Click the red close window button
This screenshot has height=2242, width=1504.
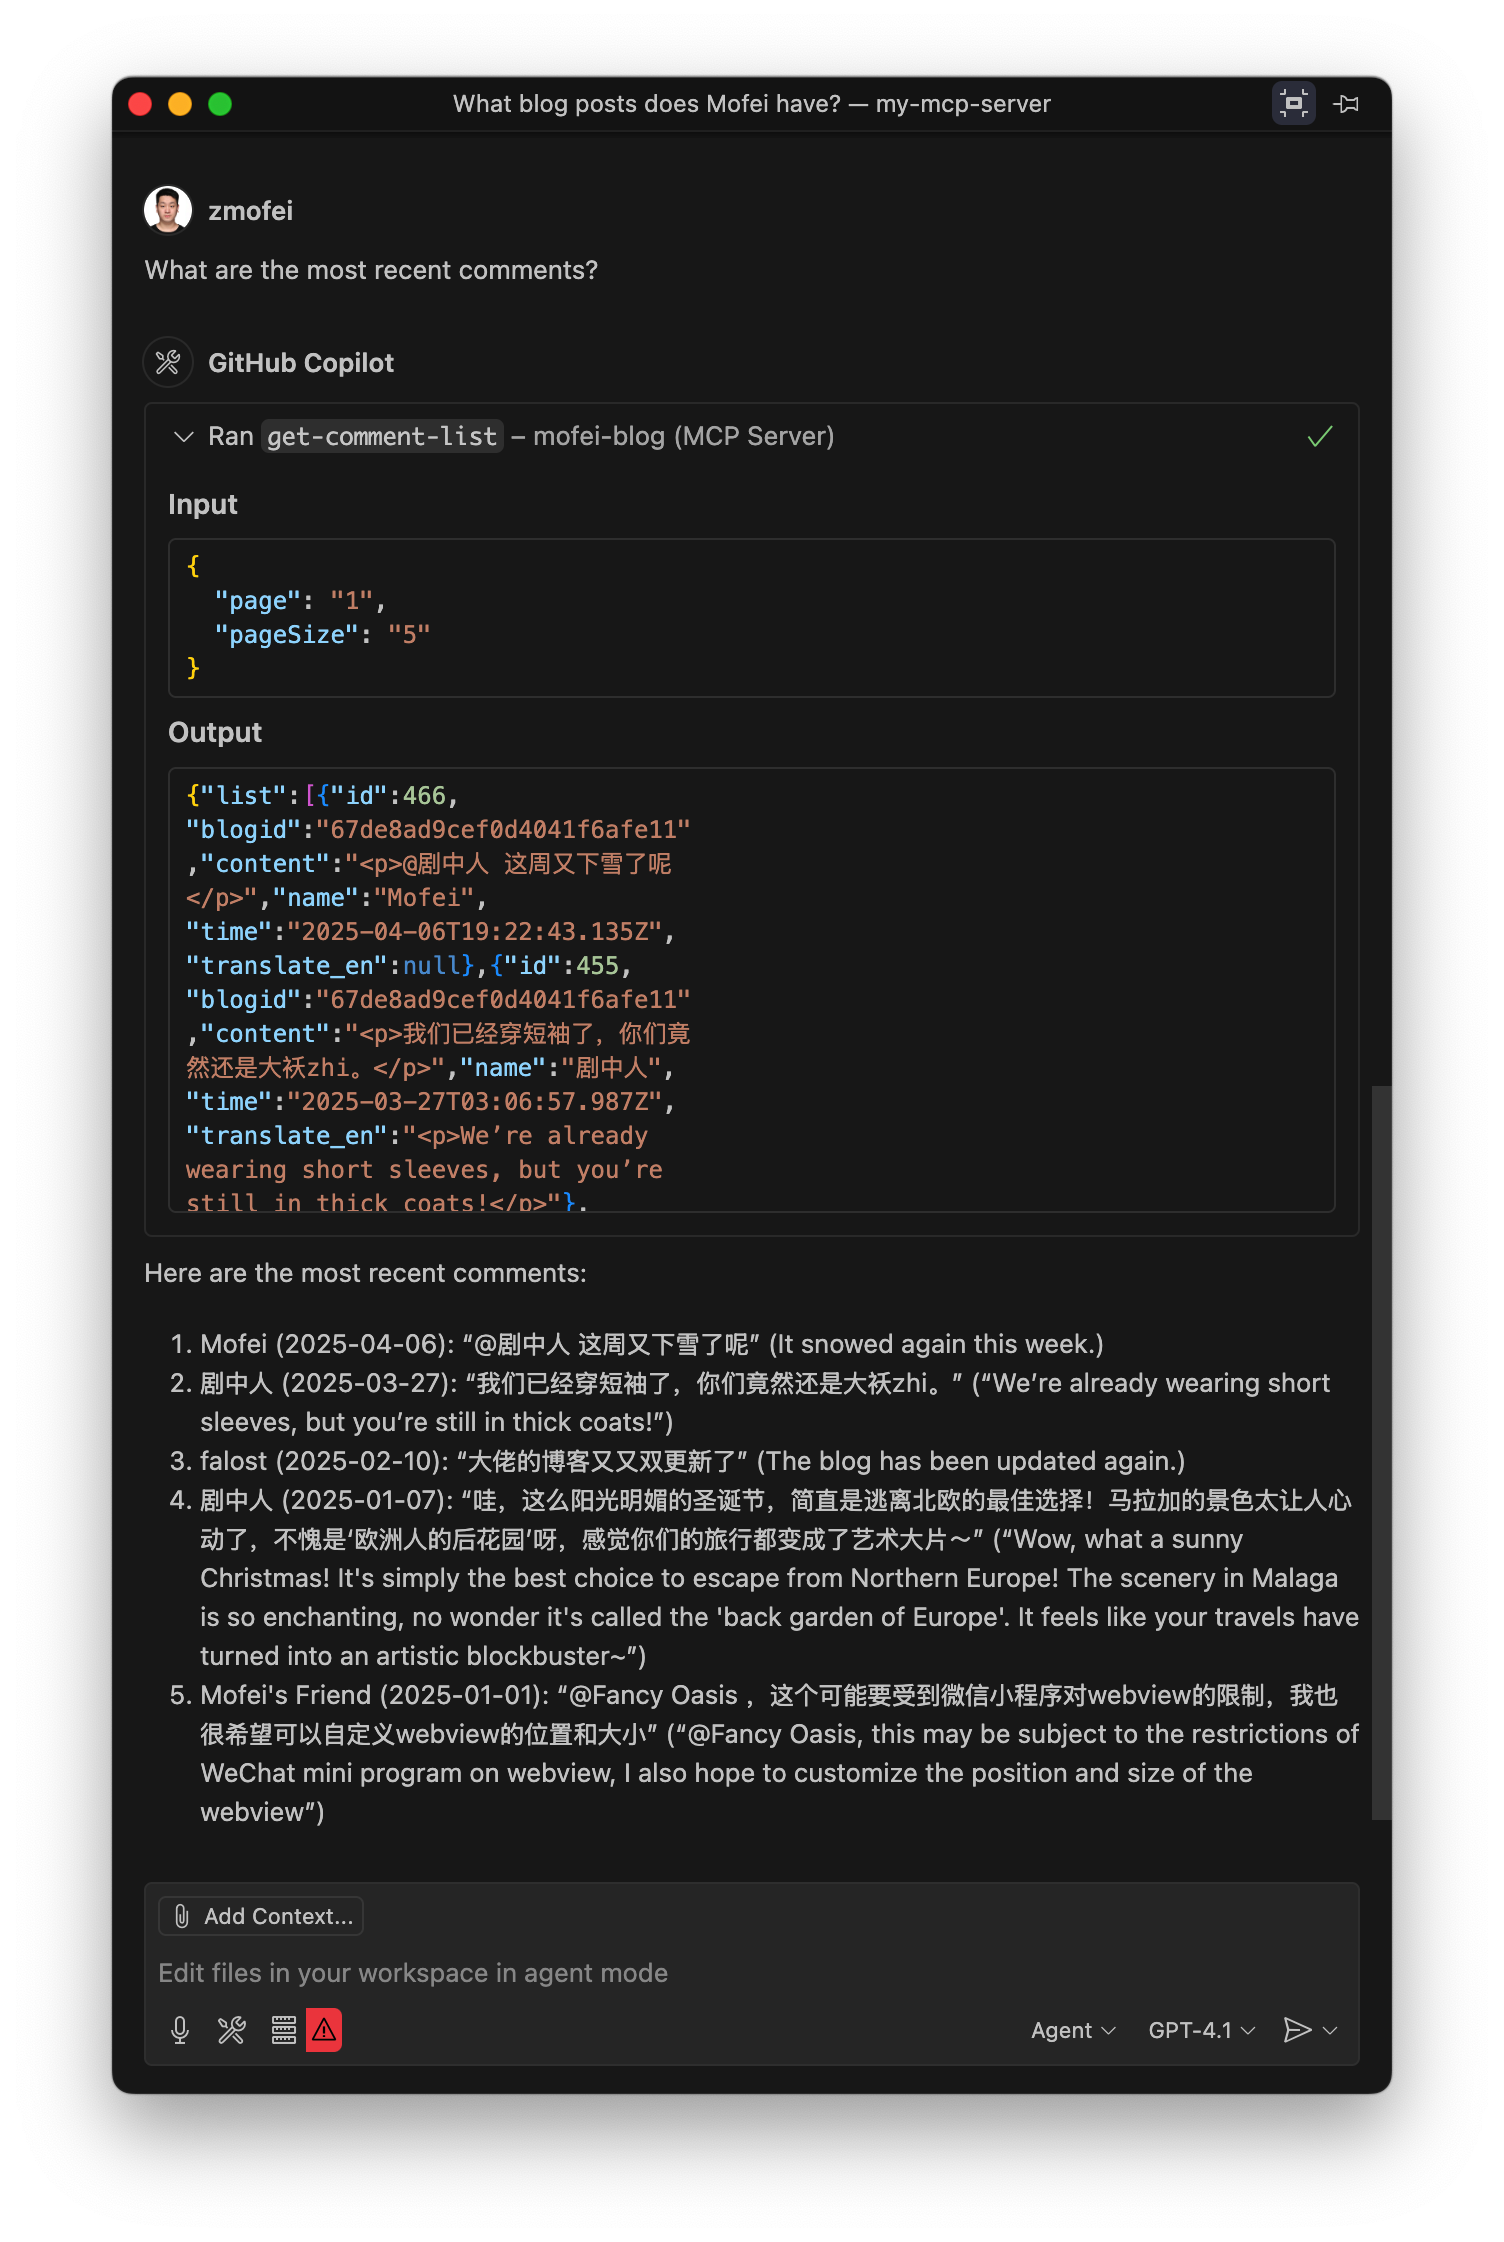[x=140, y=104]
